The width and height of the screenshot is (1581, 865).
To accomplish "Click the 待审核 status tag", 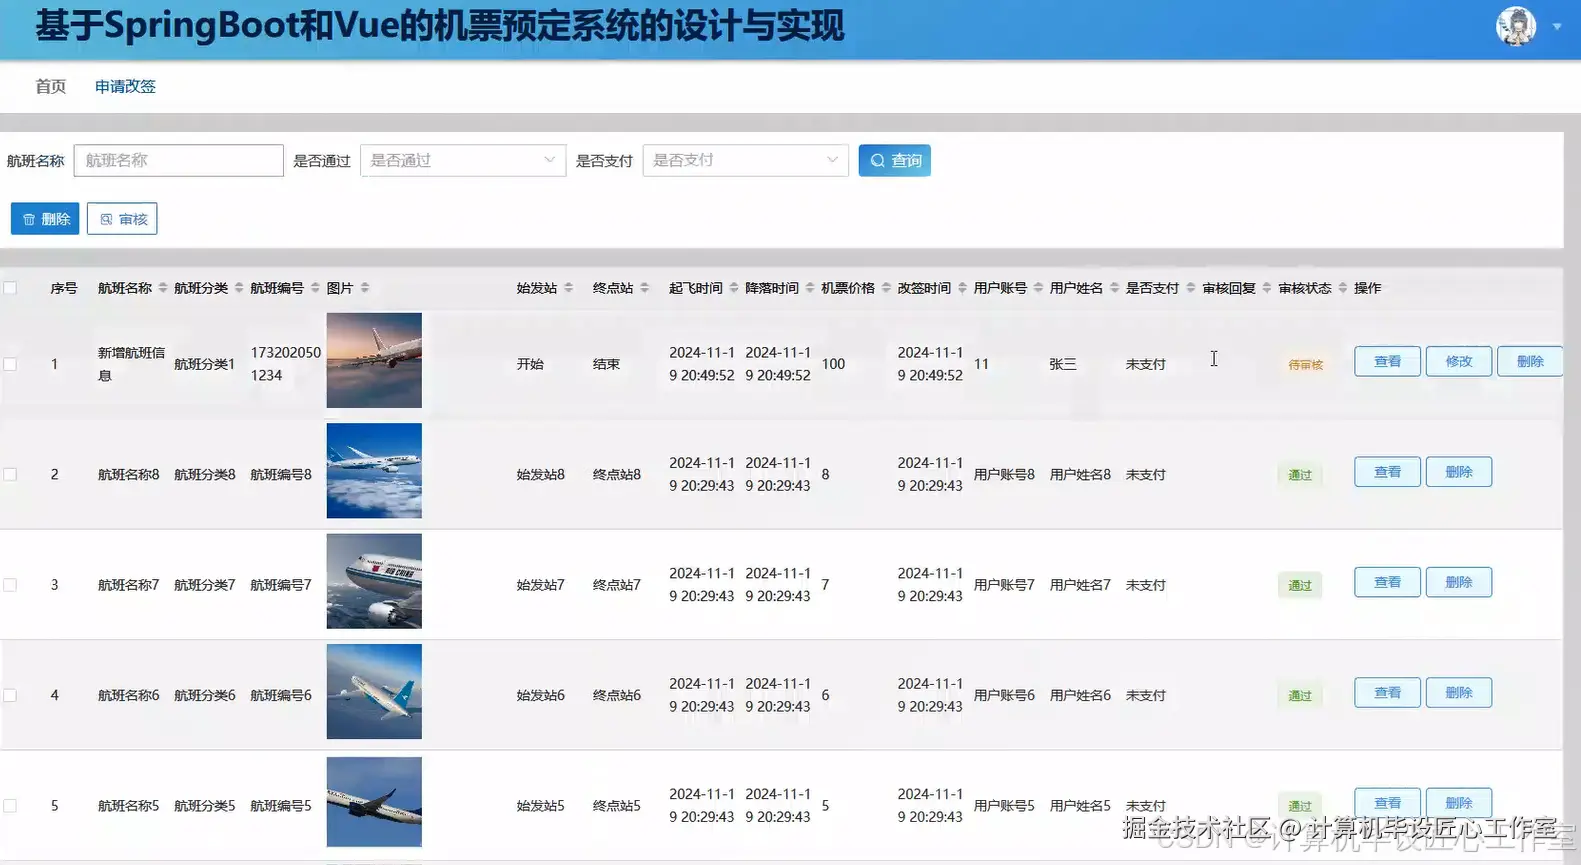I will 1305,365.
